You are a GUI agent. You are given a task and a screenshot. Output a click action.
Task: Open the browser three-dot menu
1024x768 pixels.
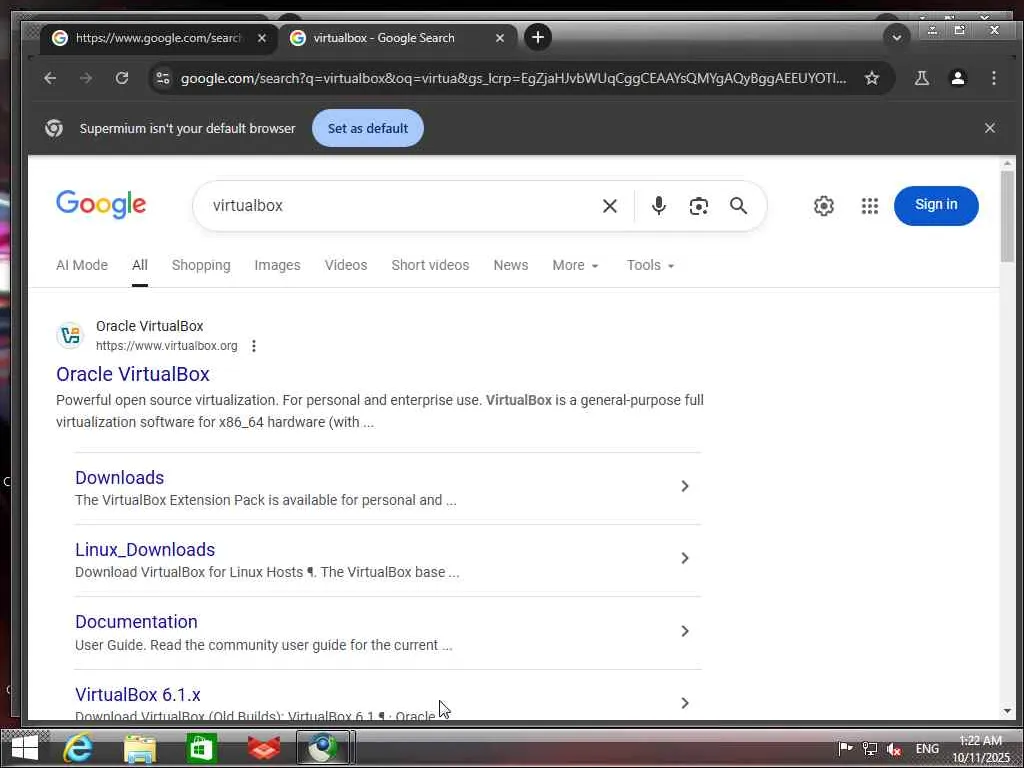[994, 78]
